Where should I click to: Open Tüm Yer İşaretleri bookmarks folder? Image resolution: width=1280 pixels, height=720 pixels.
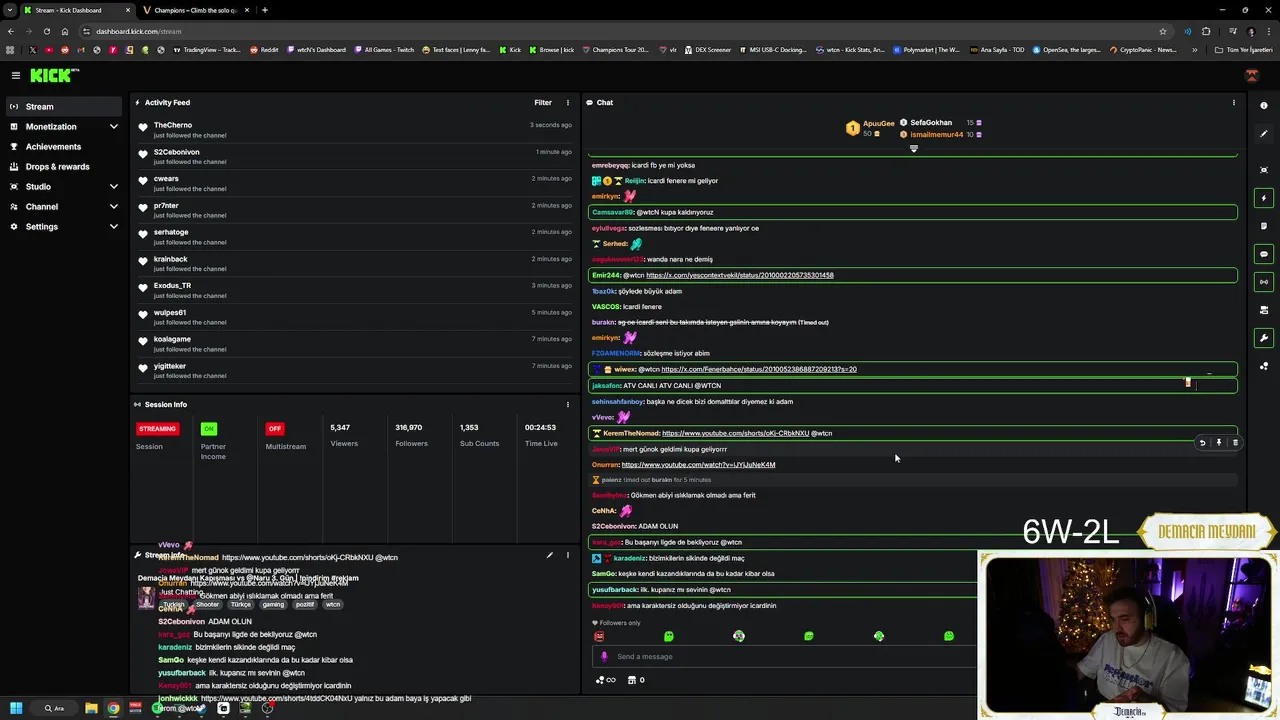click(1244, 50)
